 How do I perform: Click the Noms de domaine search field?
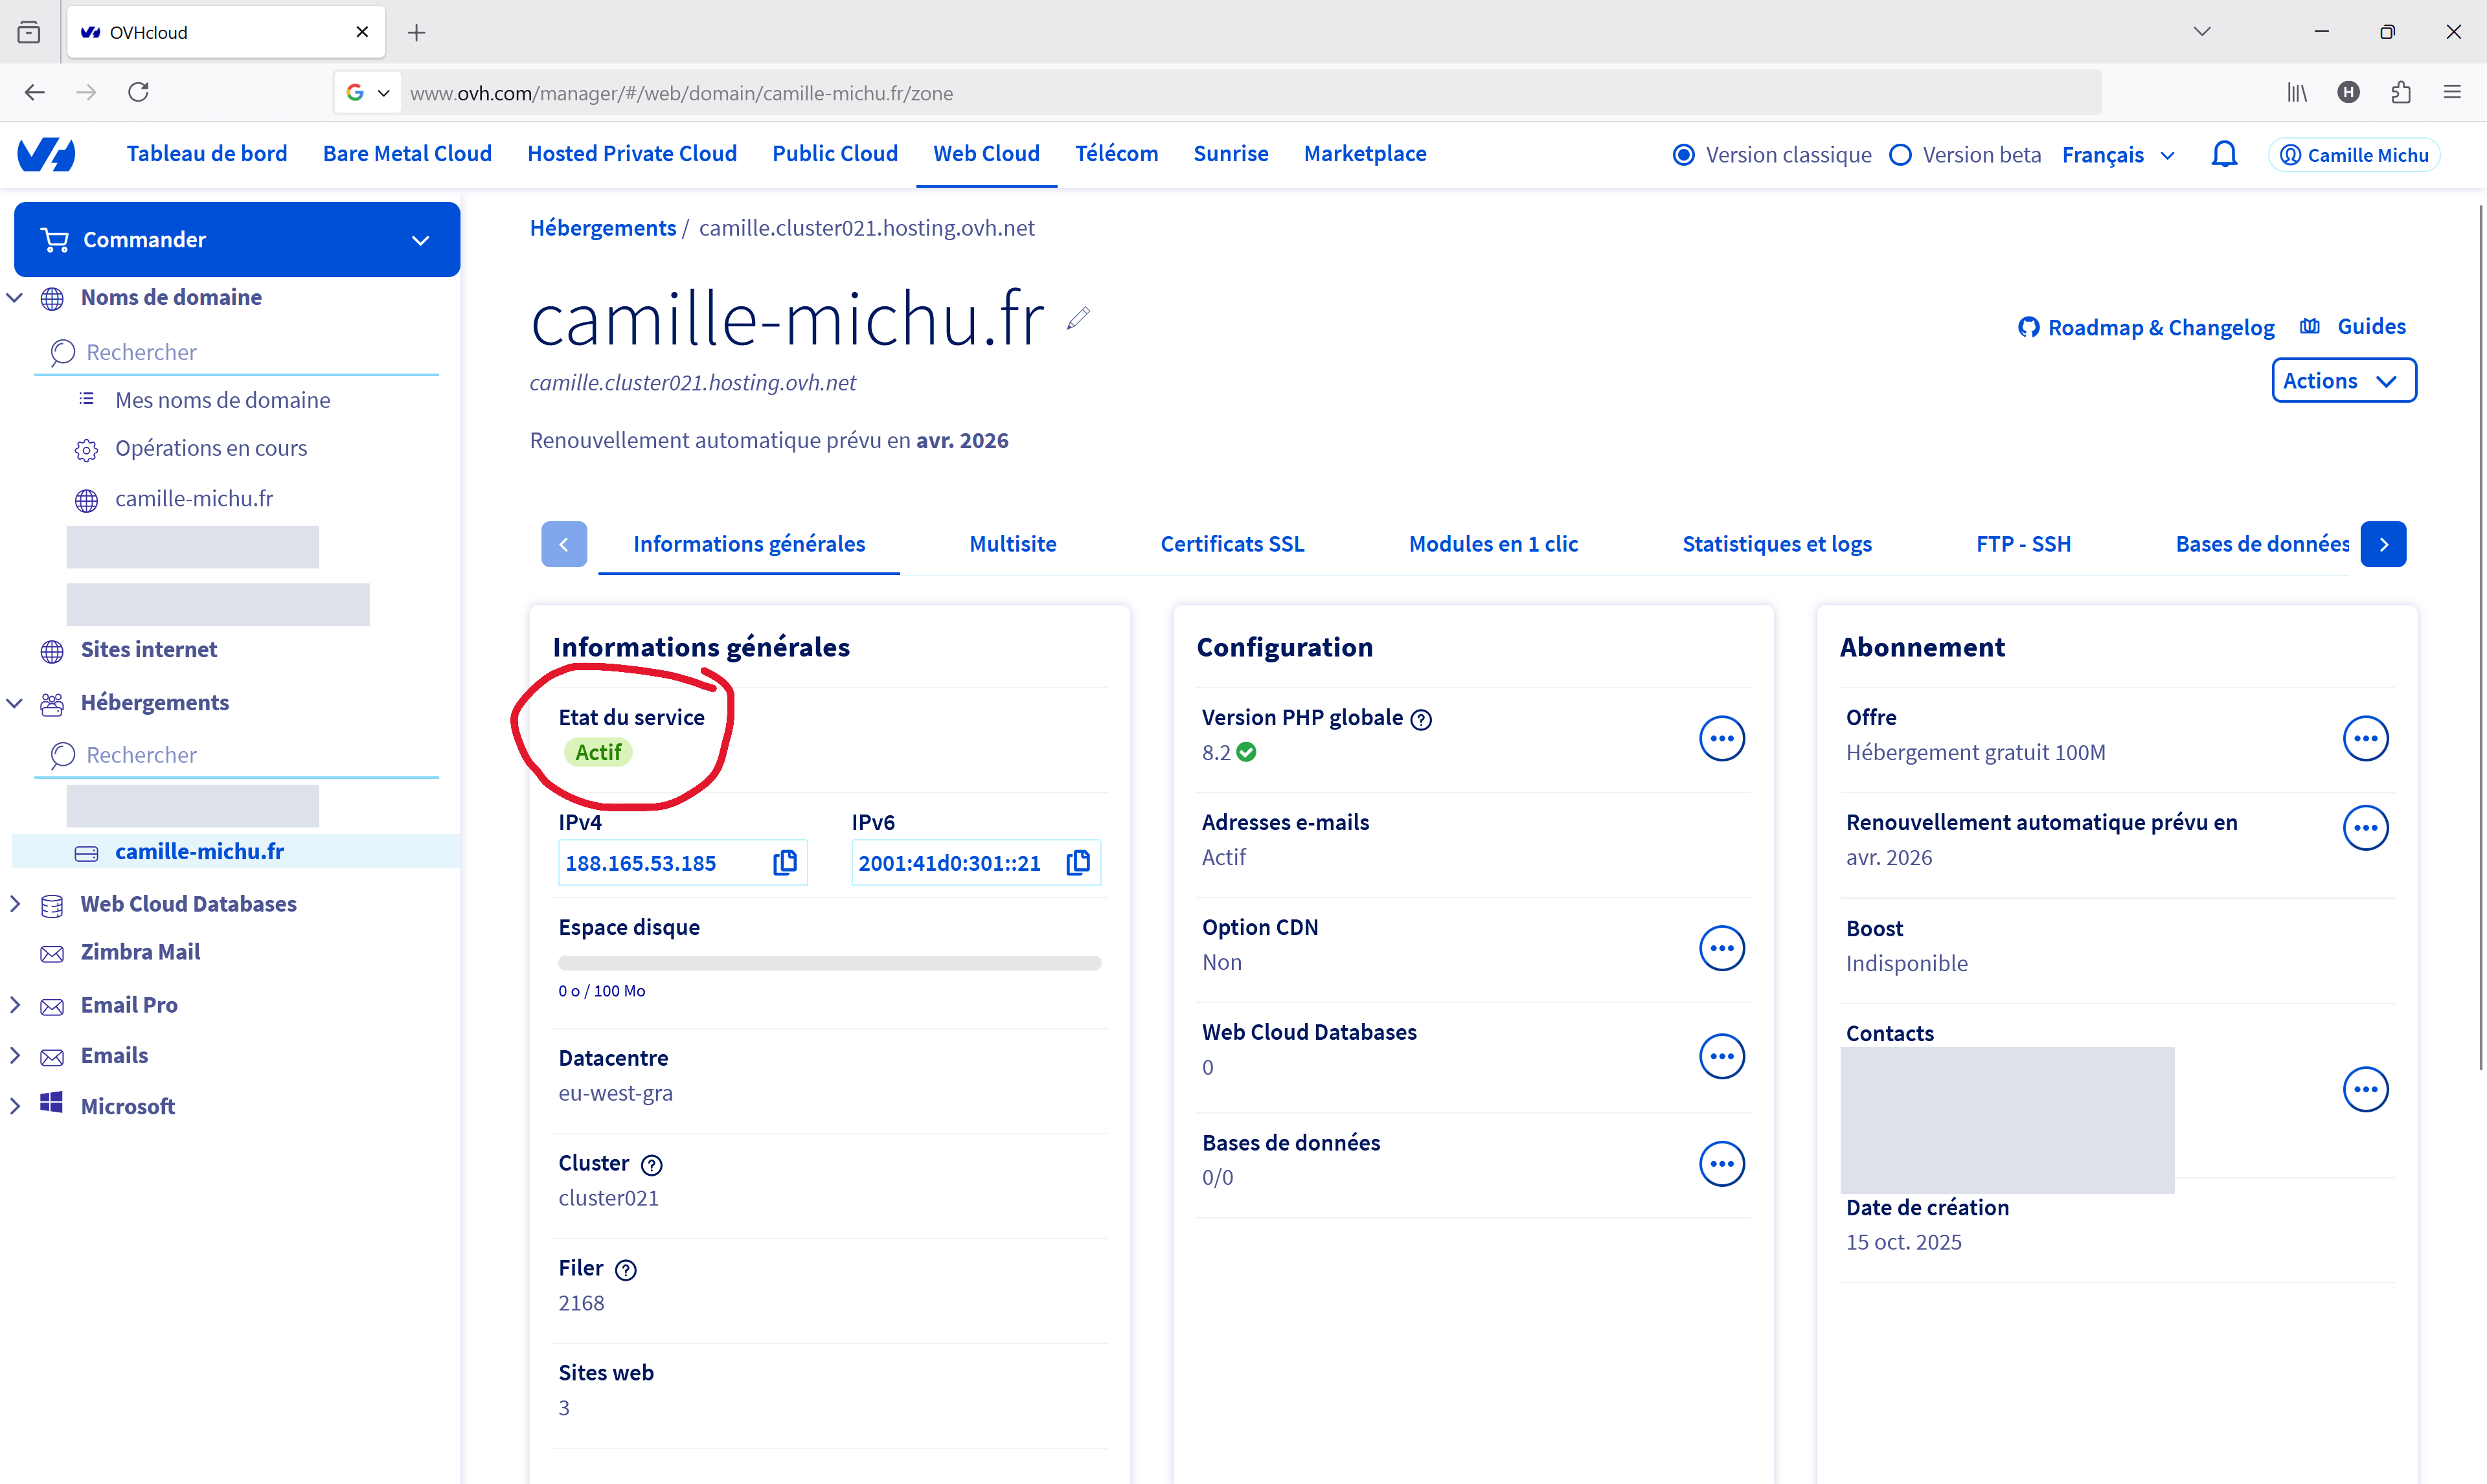(237, 352)
